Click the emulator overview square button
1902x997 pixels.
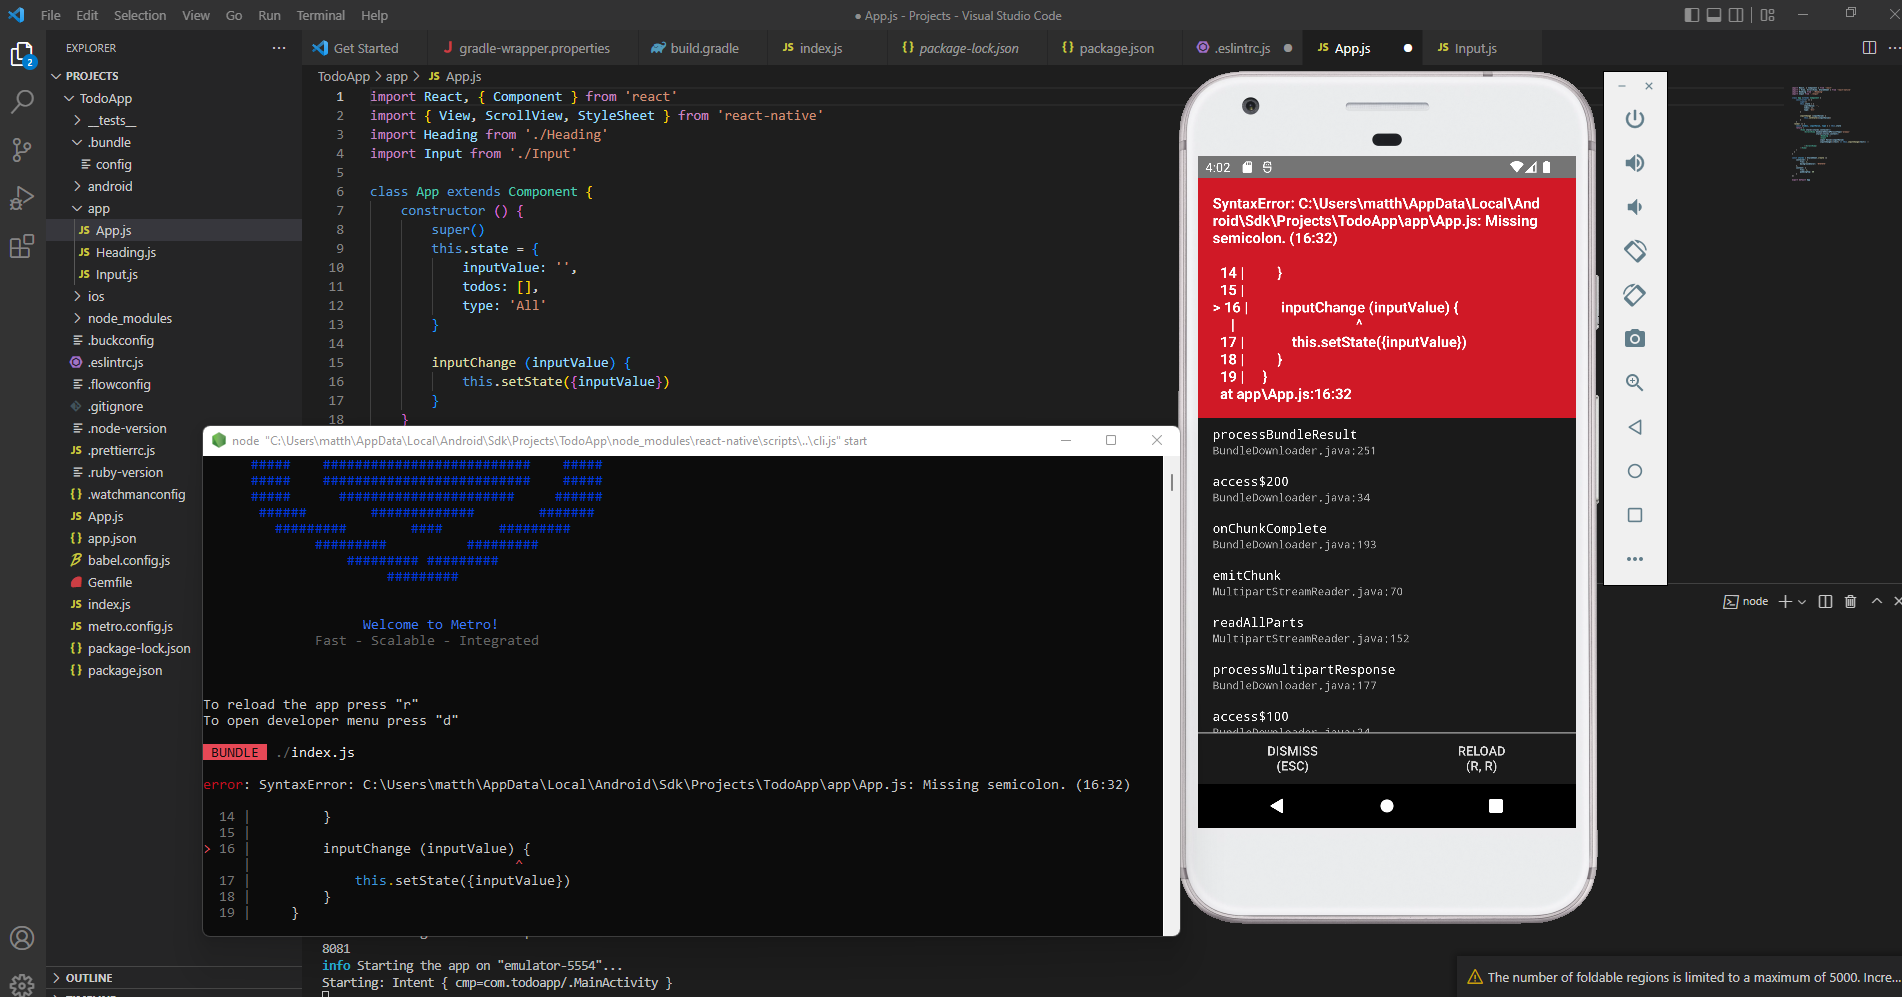pyautogui.click(x=1635, y=515)
